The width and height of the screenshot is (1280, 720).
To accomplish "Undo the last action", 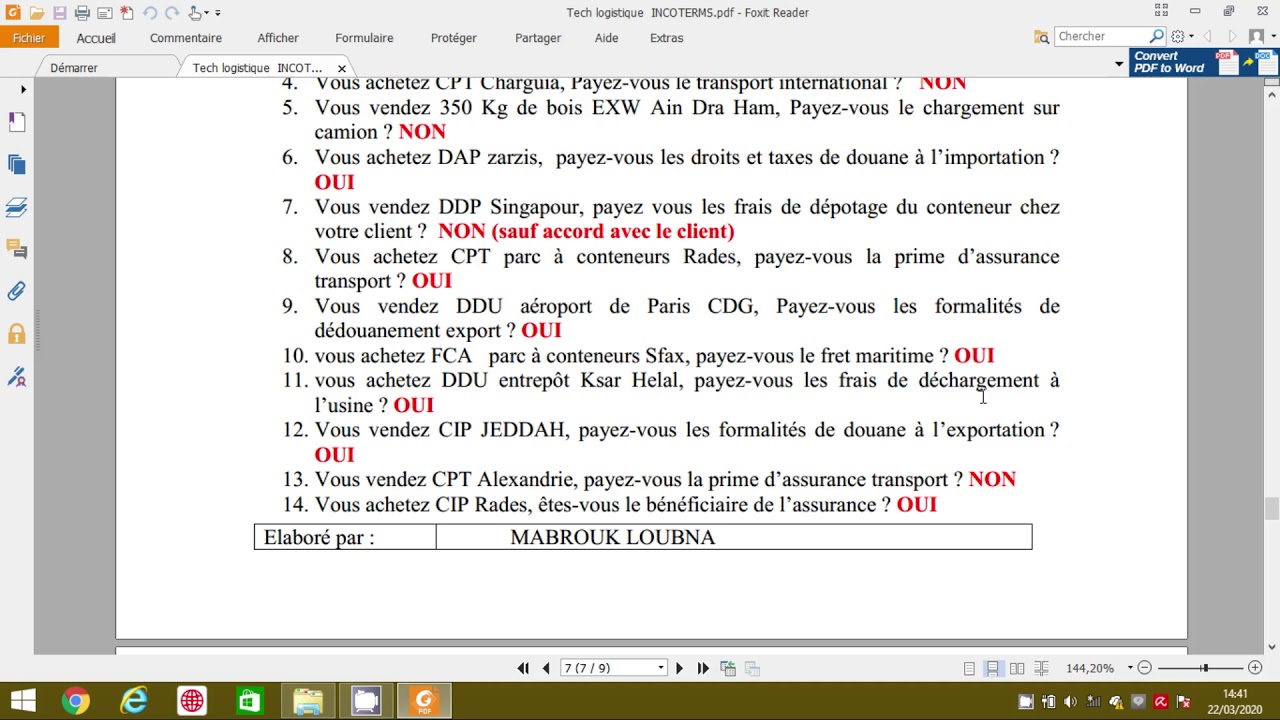I will (150, 13).
